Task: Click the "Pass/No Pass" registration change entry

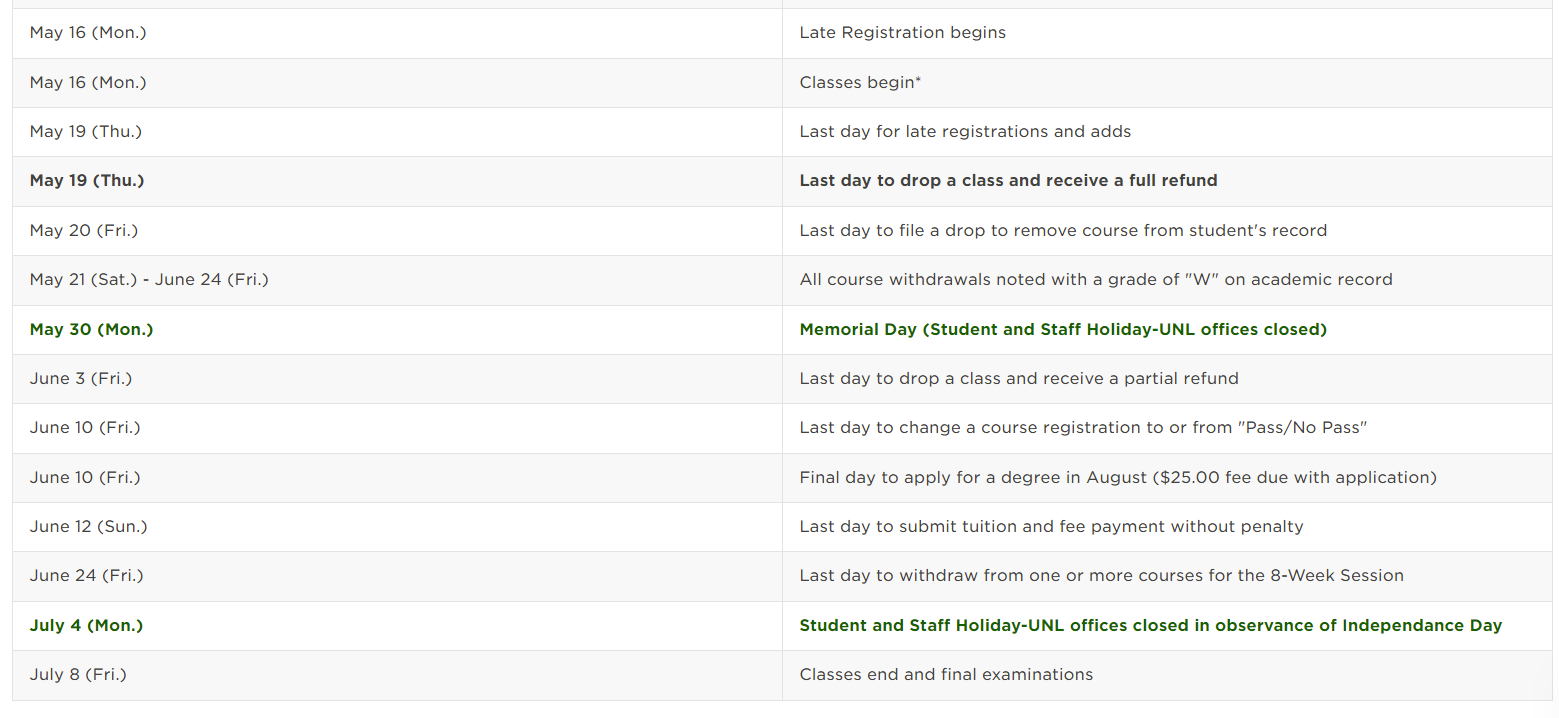Action: pos(1083,428)
